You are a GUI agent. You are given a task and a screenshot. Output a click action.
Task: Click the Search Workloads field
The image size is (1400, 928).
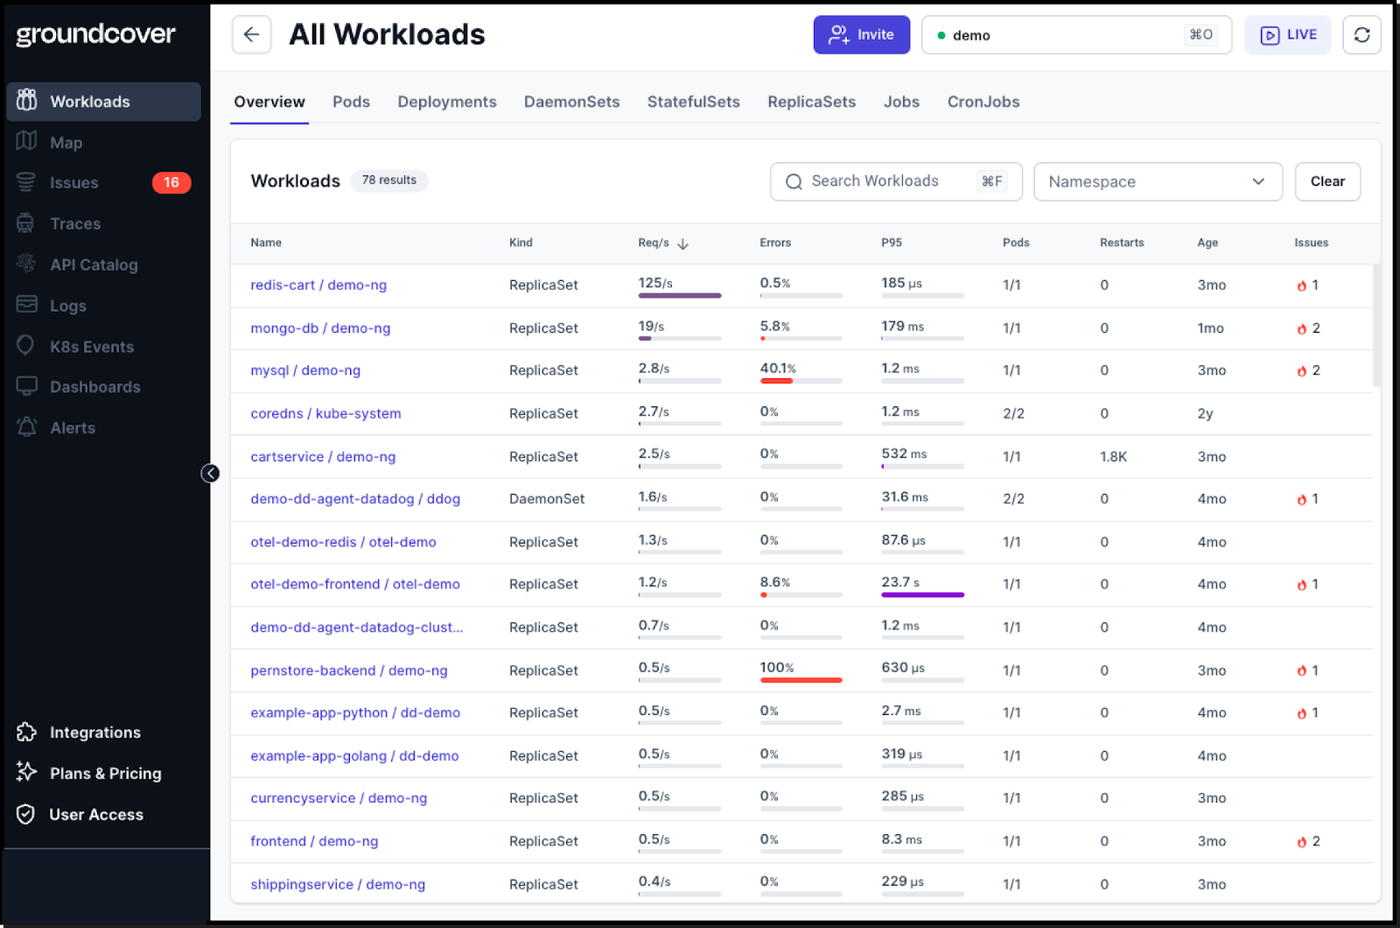896,181
